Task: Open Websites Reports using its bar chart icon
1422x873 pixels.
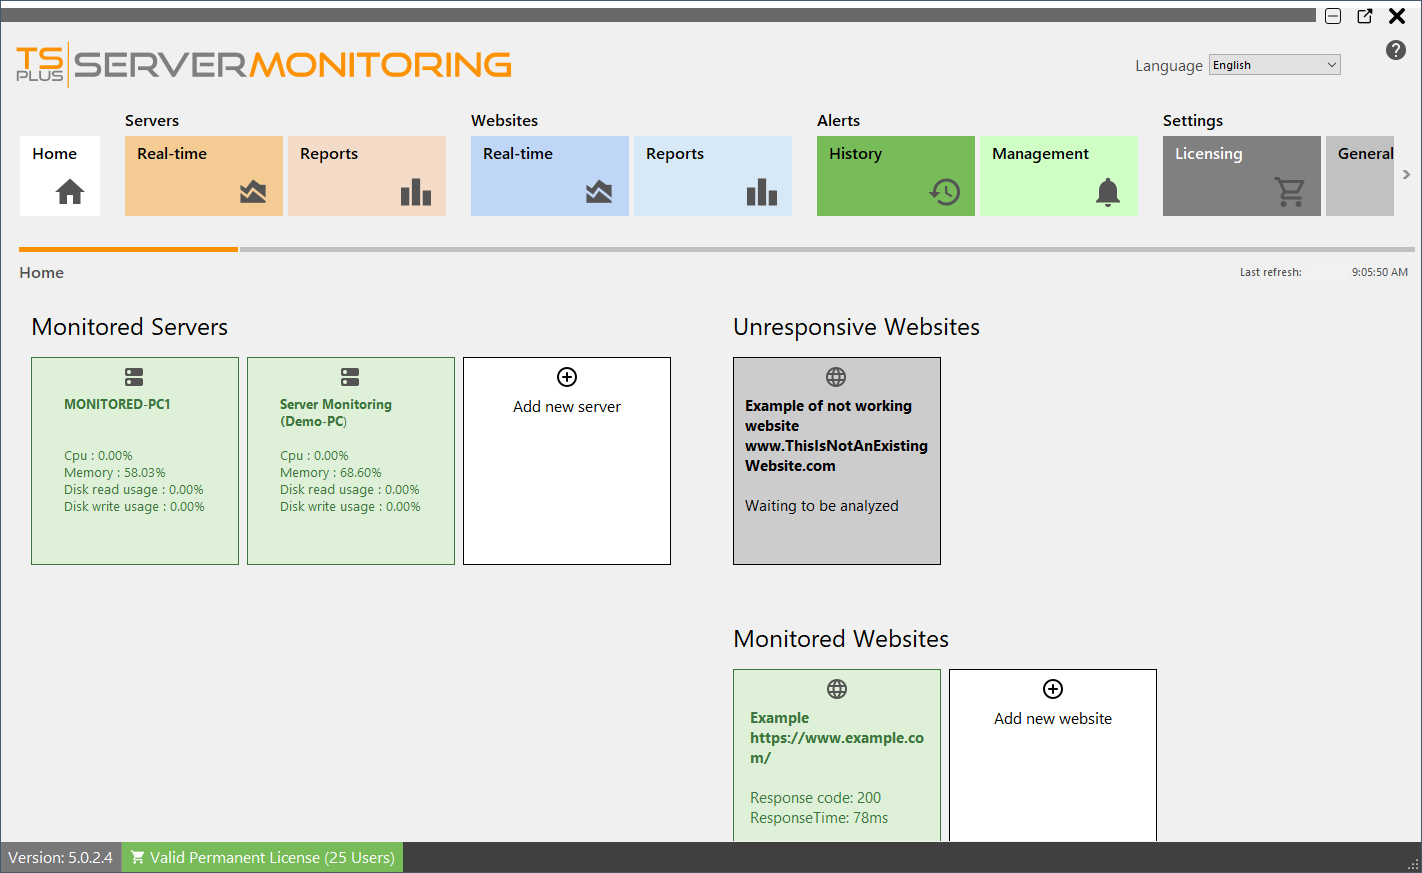Action: 761,191
